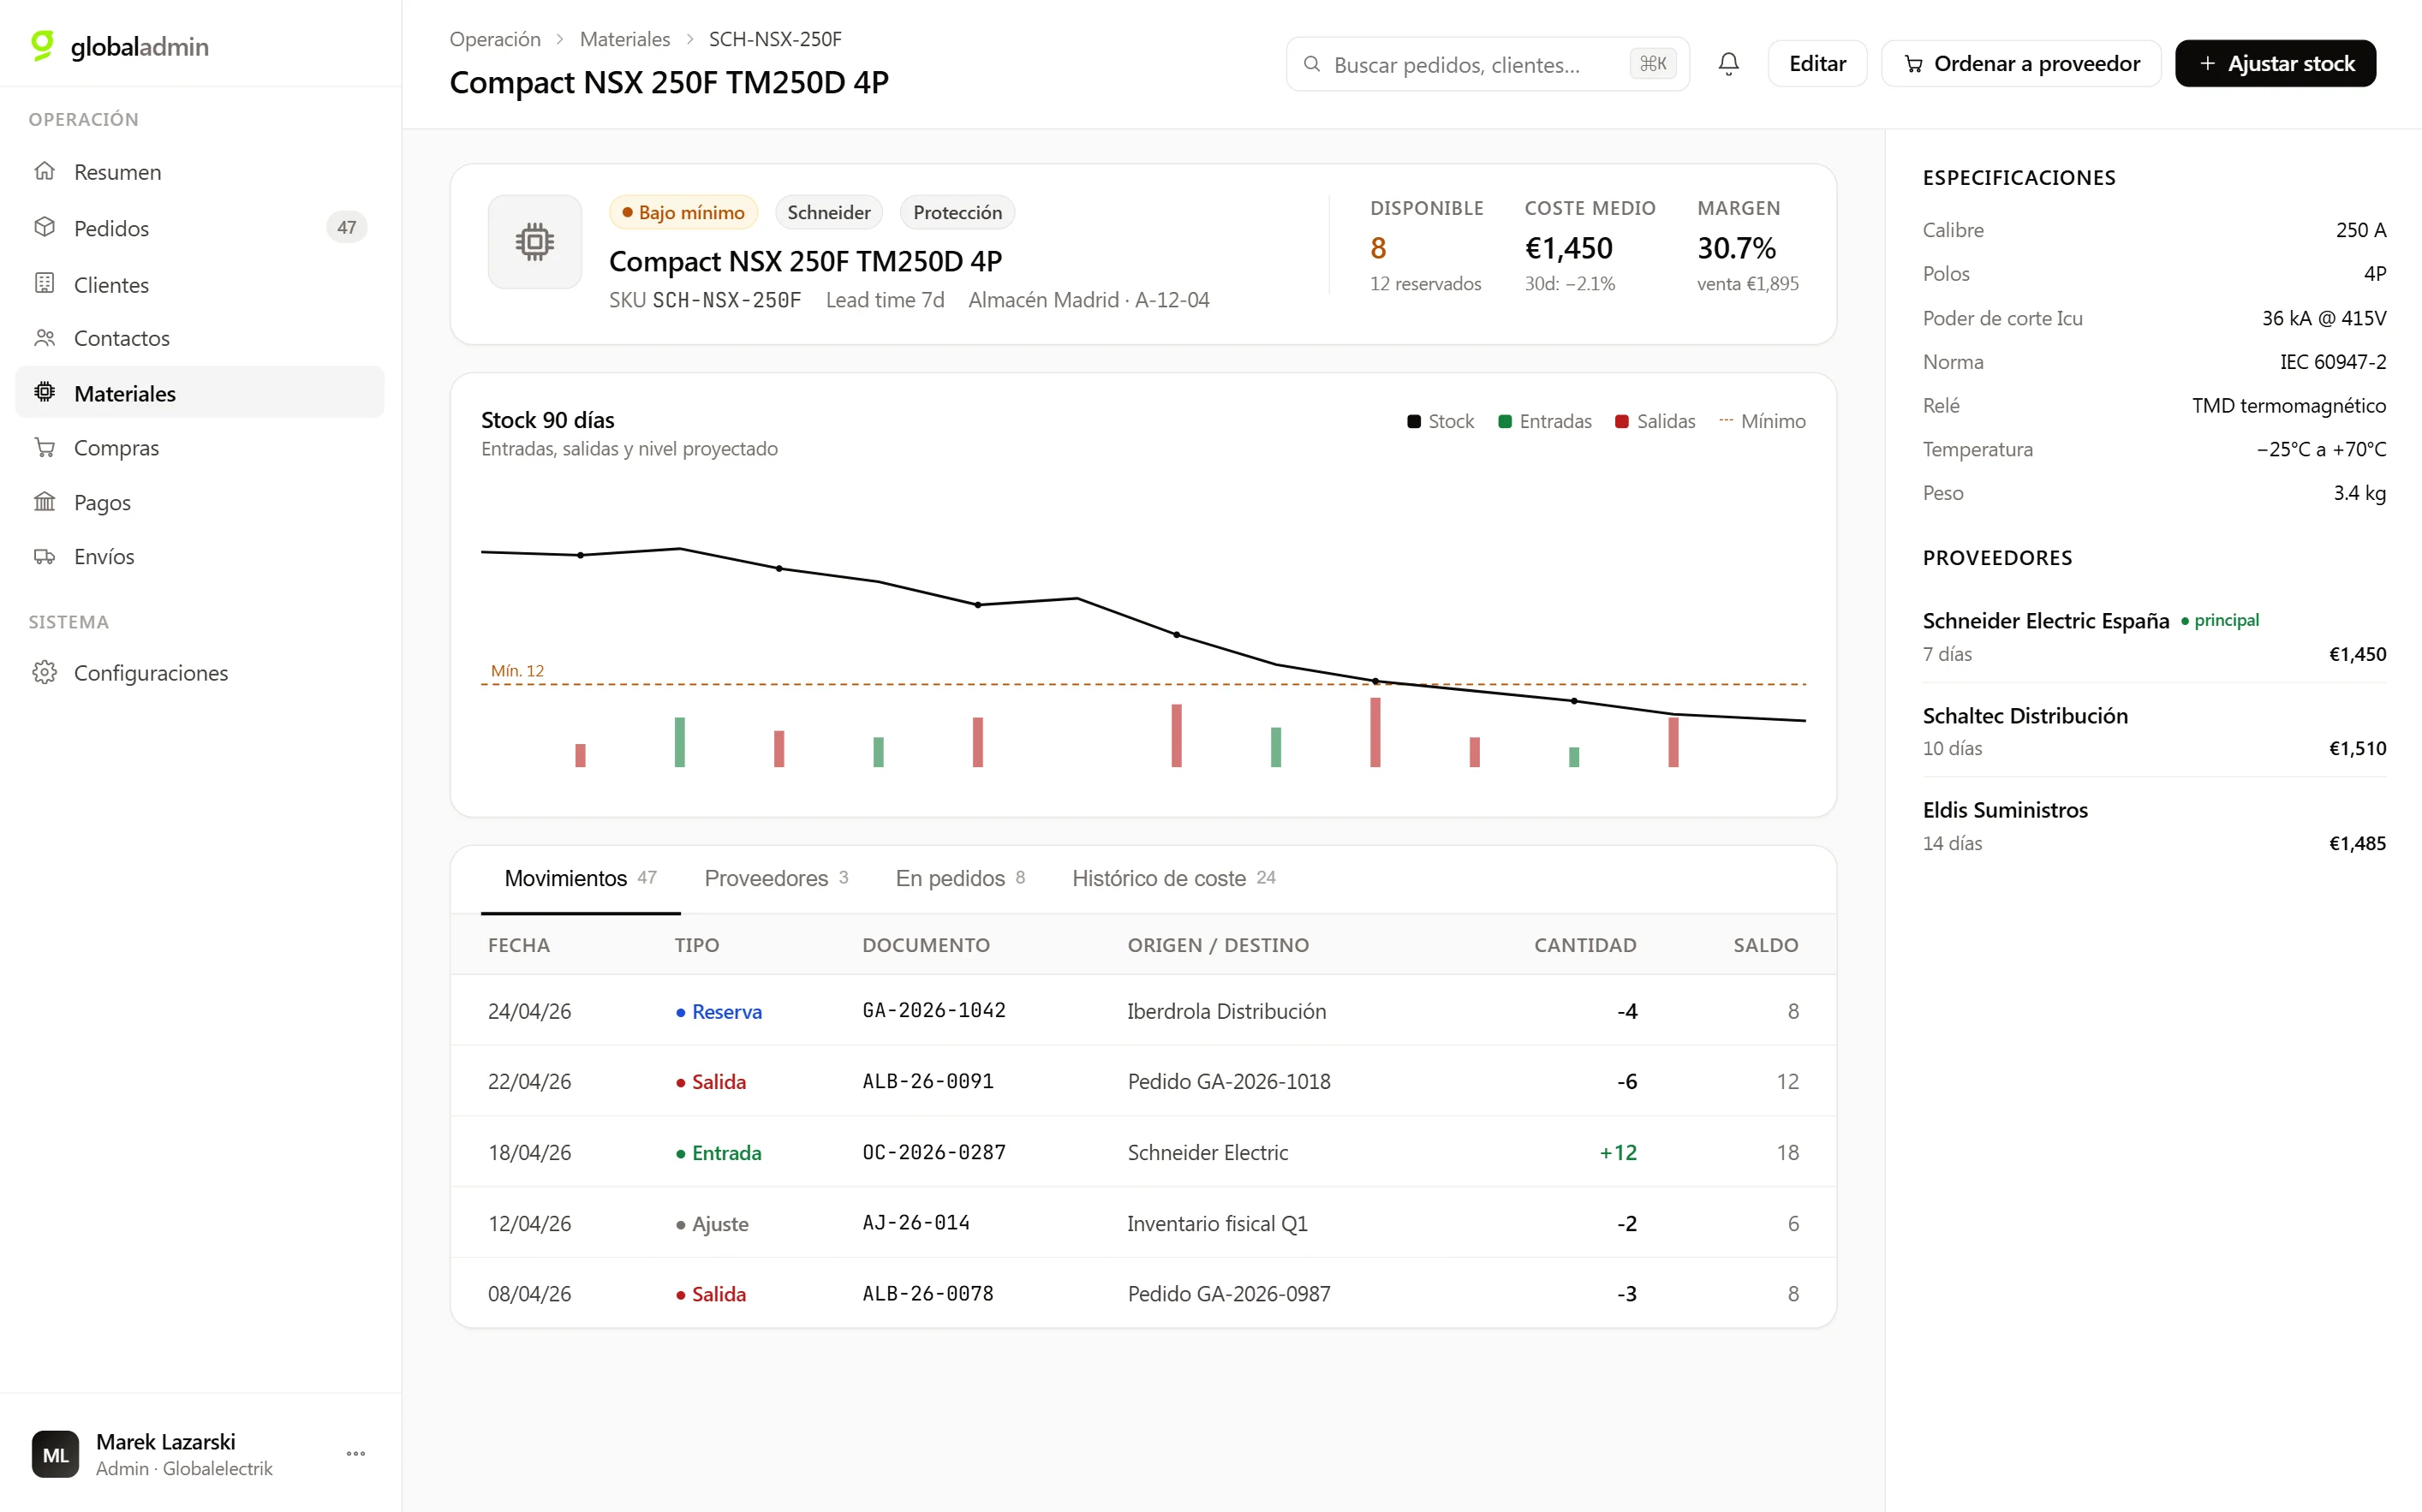Click the Materiales chip icon in sidebar
The image size is (2422, 1512).
44,392
